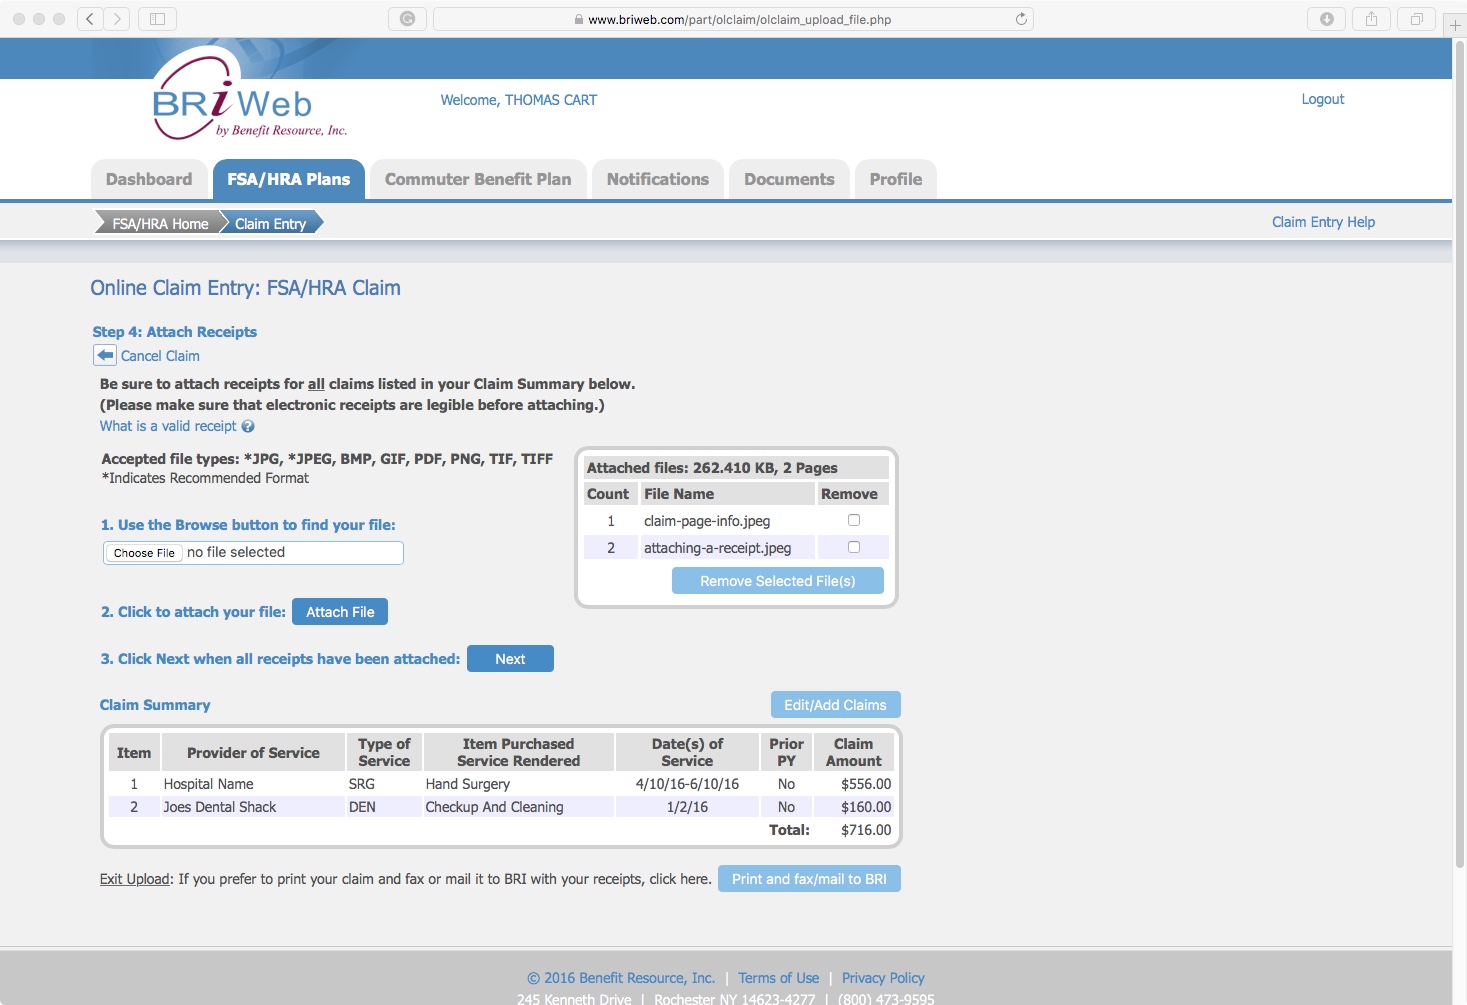Click the Choose File field
Image resolution: width=1467 pixels, height=1005 pixels.
[143, 552]
